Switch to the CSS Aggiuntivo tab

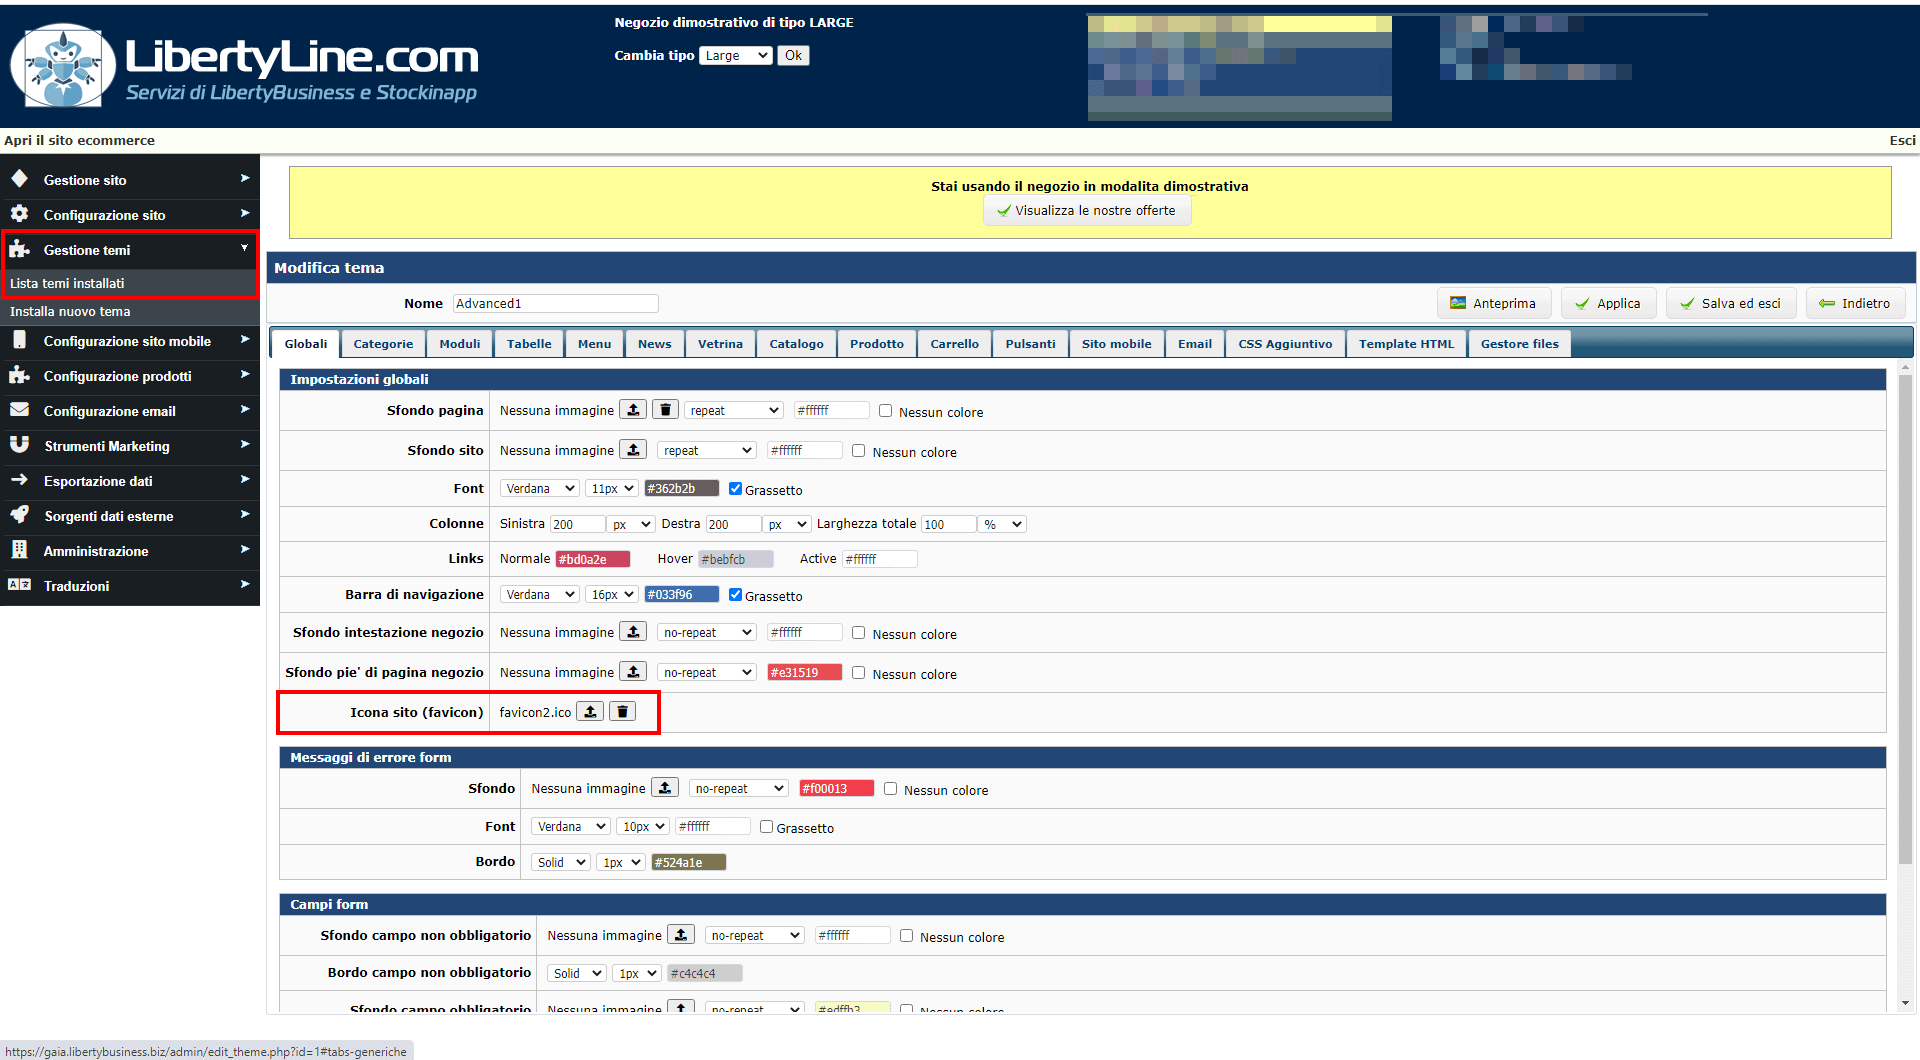1285,344
